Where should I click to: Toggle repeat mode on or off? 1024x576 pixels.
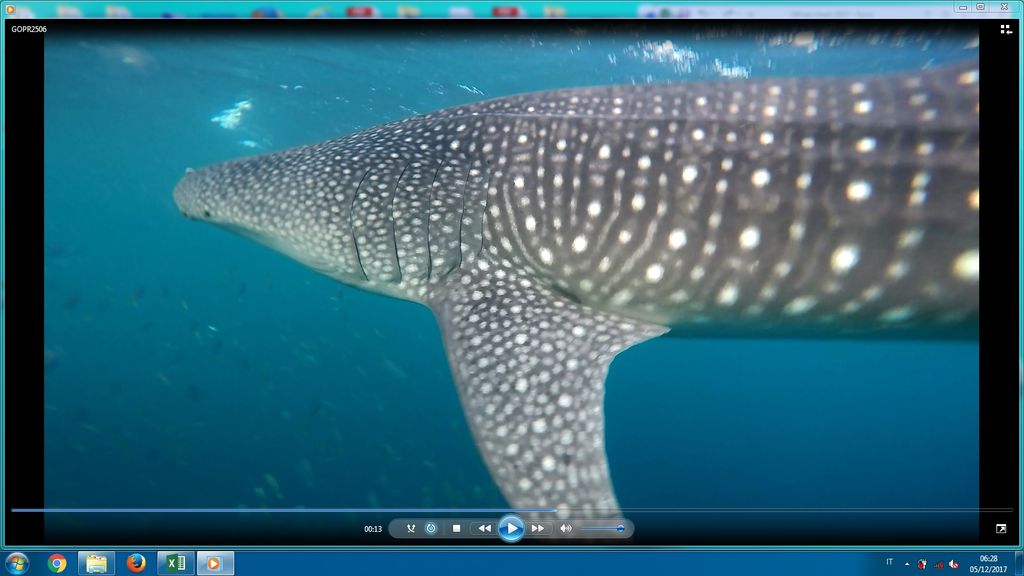click(x=431, y=528)
